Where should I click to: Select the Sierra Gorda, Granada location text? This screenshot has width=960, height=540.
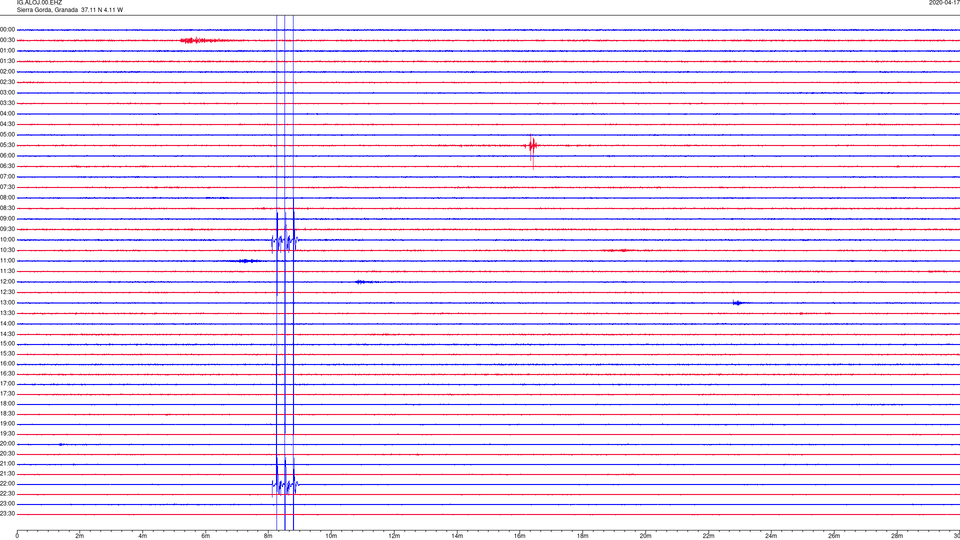(x=47, y=10)
